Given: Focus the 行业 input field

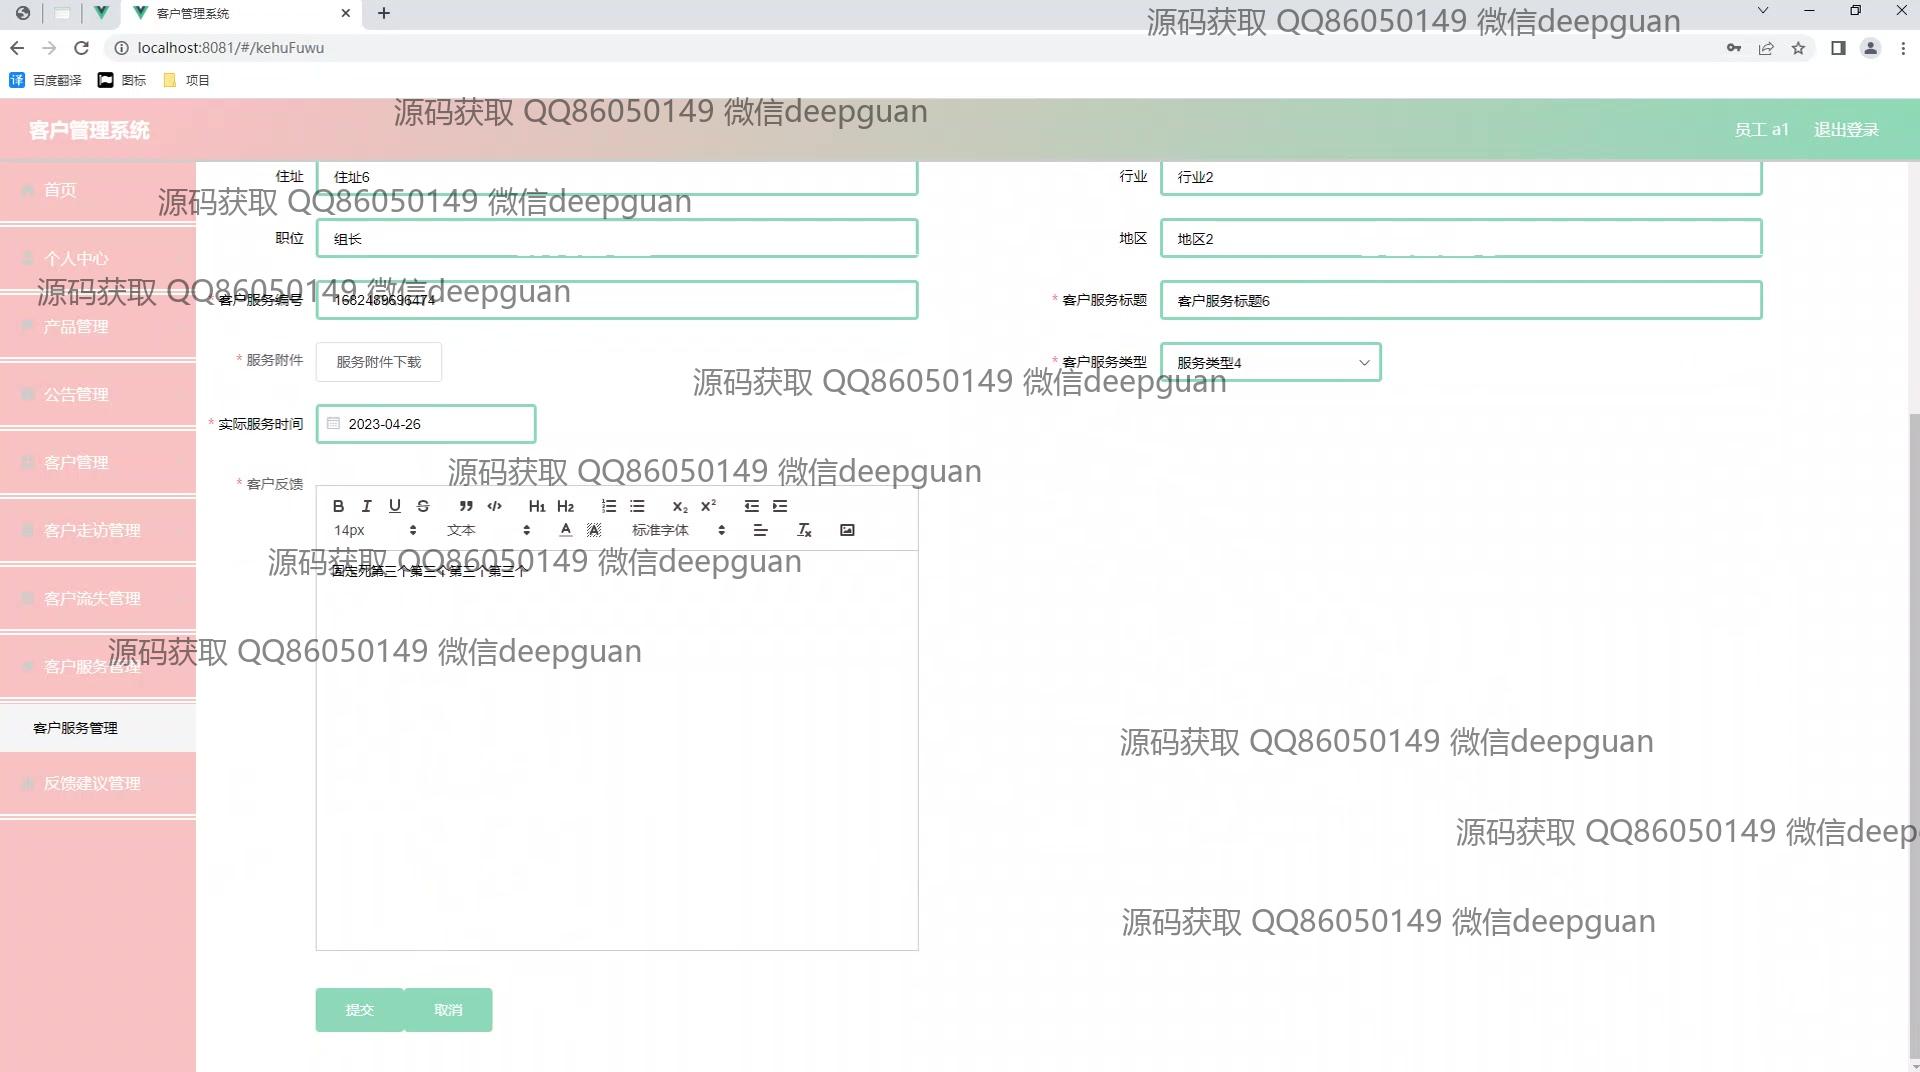Looking at the screenshot, I should (1461, 177).
